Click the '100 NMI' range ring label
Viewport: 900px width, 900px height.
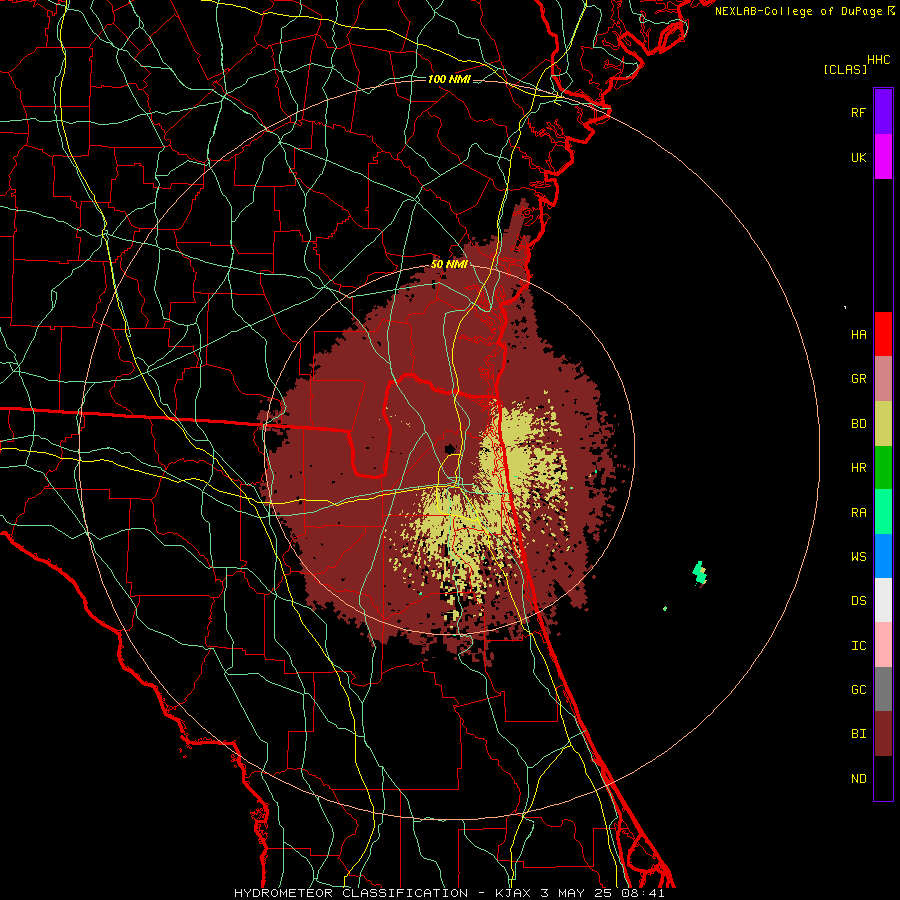coord(449,79)
